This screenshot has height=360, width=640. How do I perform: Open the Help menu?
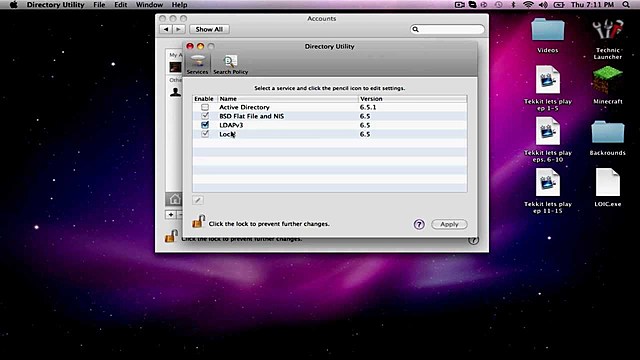click(179, 5)
